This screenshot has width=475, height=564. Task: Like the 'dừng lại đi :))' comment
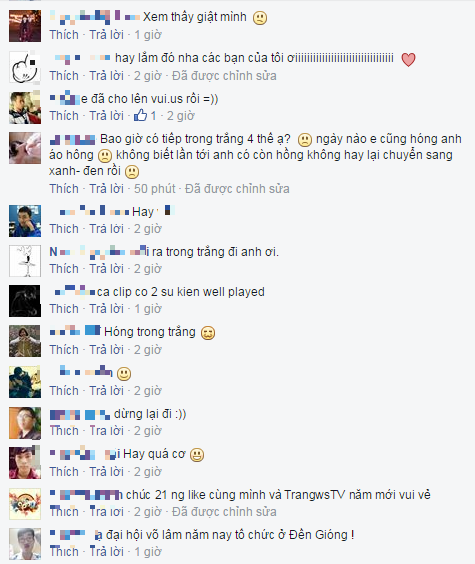64,431
